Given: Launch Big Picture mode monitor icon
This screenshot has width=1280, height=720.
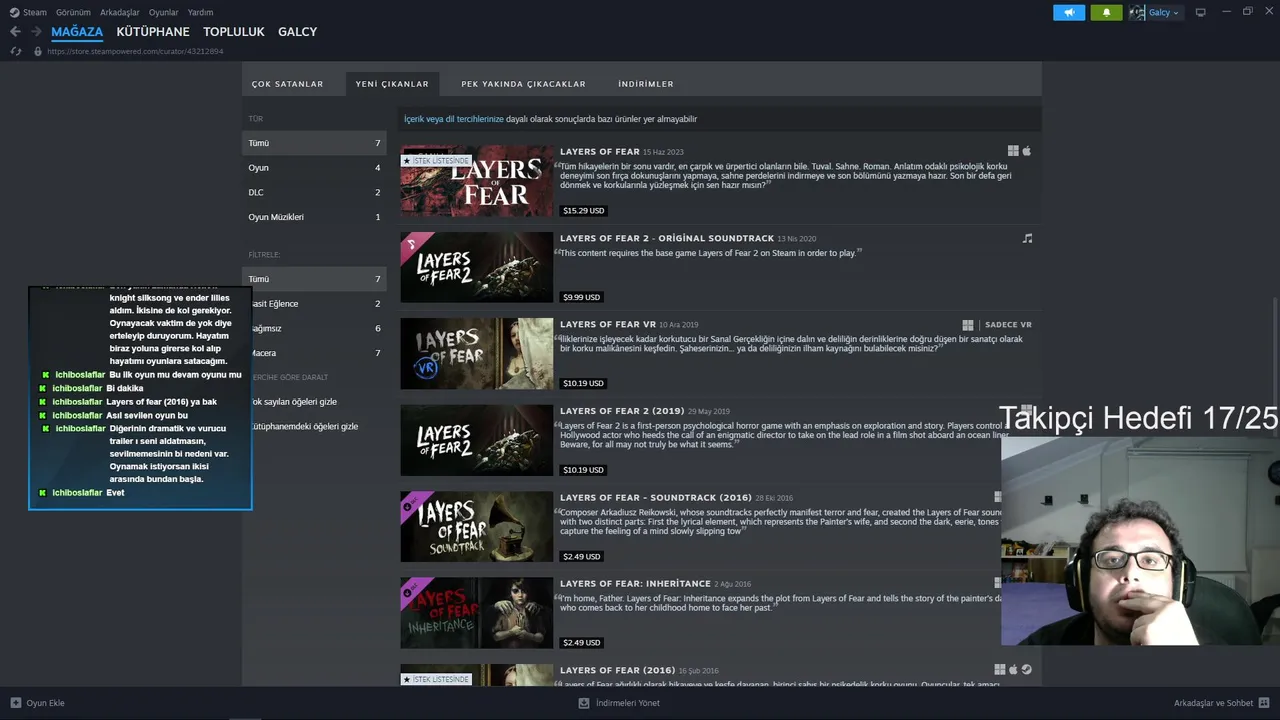Looking at the screenshot, I should [1201, 12].
